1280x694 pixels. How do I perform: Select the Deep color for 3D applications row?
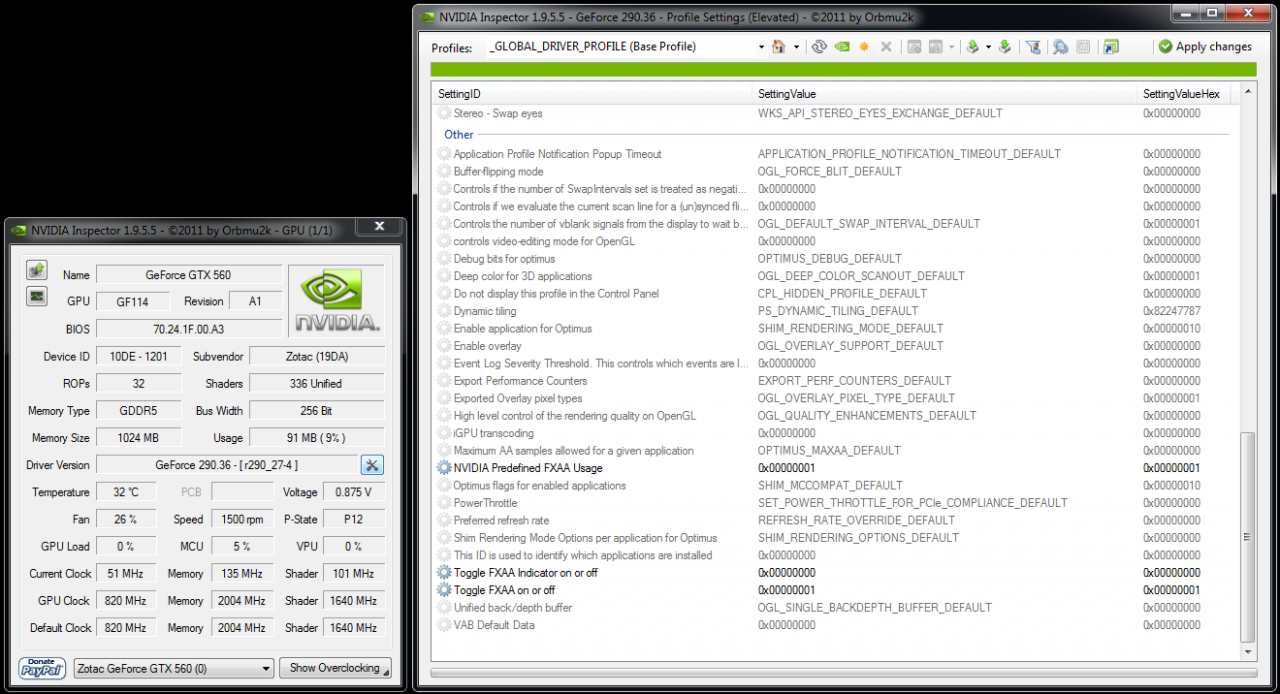click(x=832, y=276)
